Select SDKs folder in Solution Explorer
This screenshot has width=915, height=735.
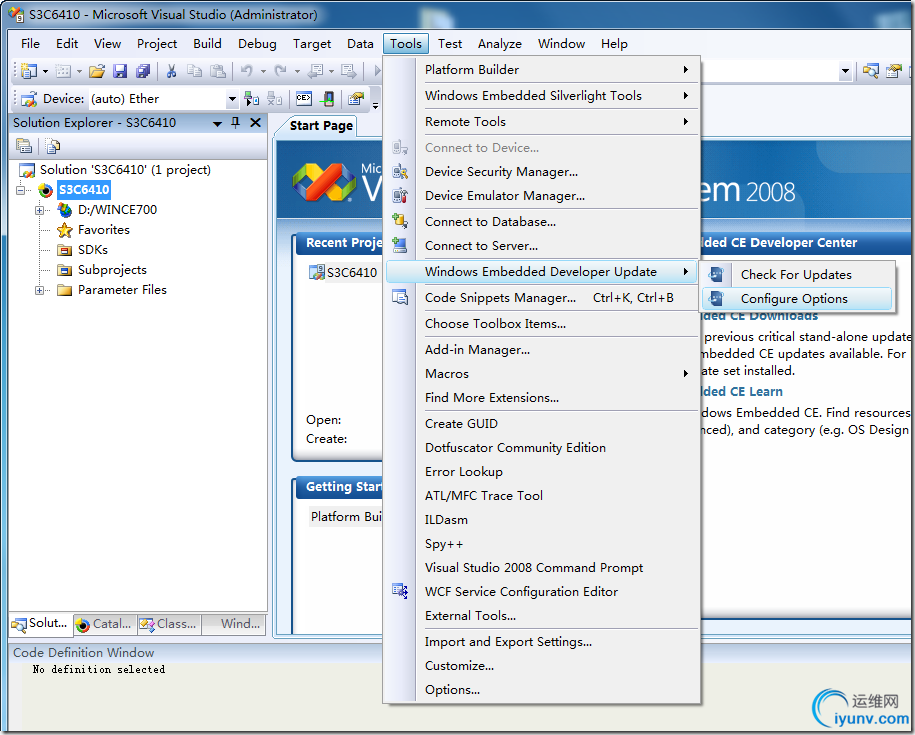(93, 250)
